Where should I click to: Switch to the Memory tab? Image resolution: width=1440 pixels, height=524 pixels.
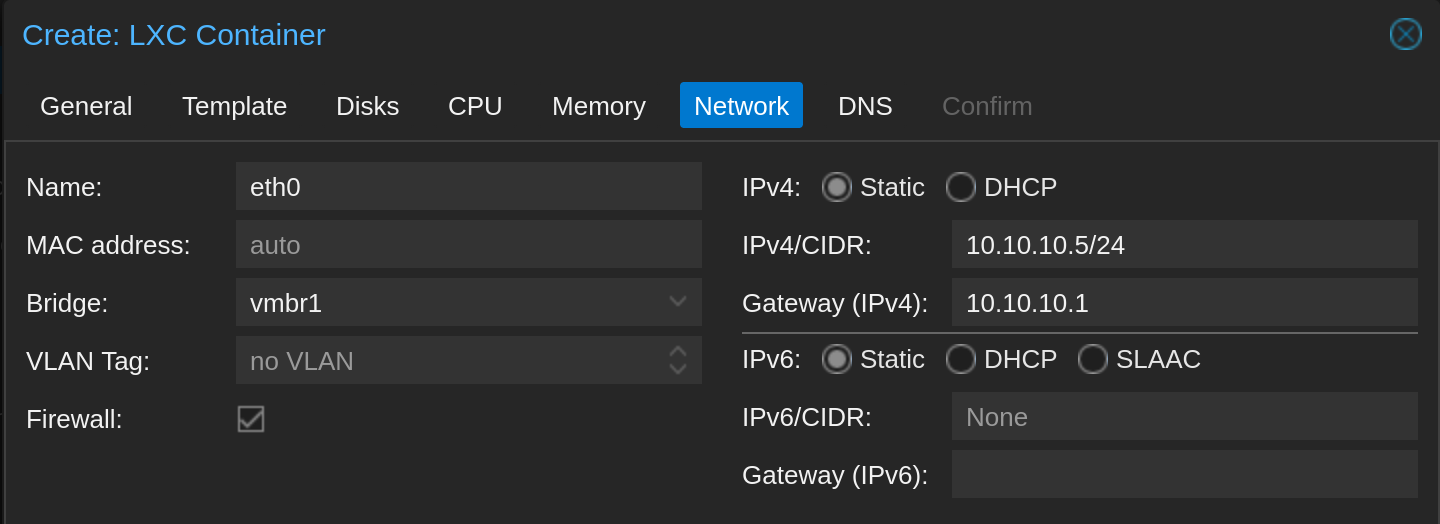[599, 105]
